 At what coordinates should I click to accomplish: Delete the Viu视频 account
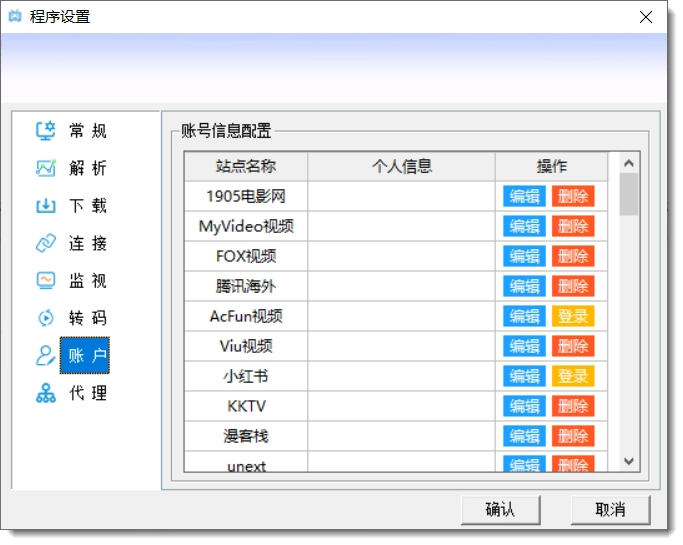573,346
